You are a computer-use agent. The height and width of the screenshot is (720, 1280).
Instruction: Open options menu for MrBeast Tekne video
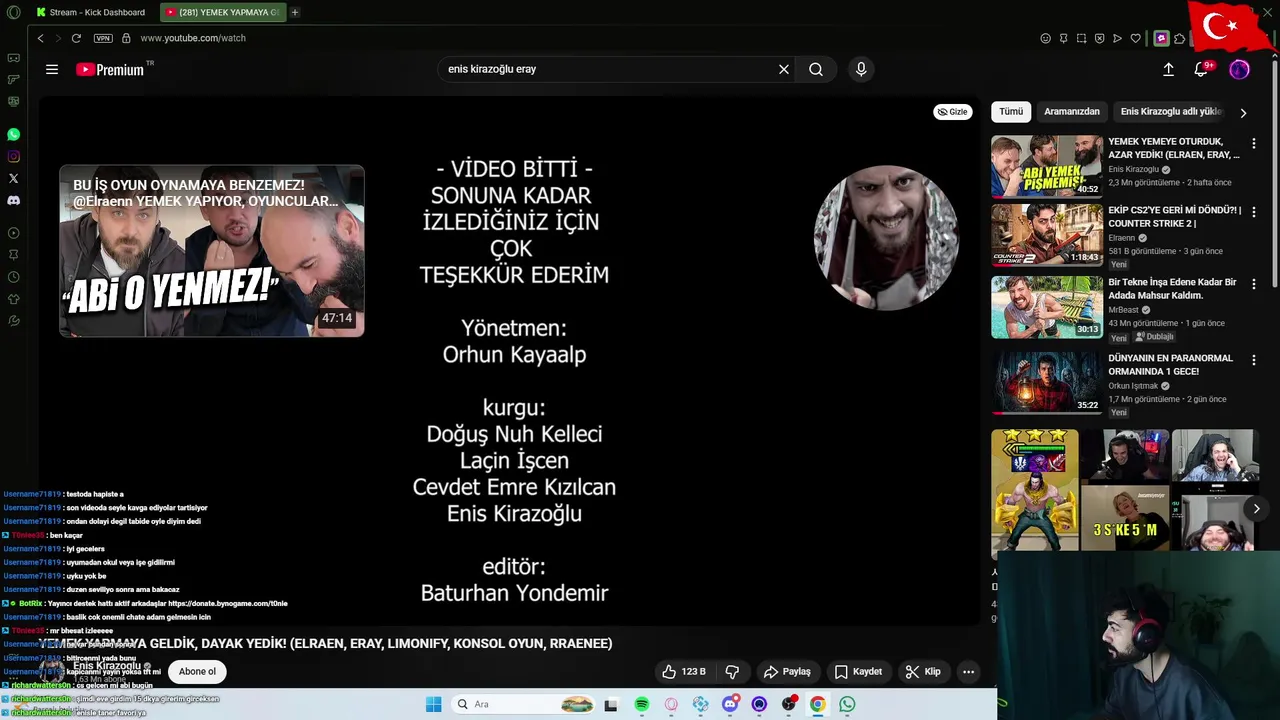click(x=1254, y=284)
